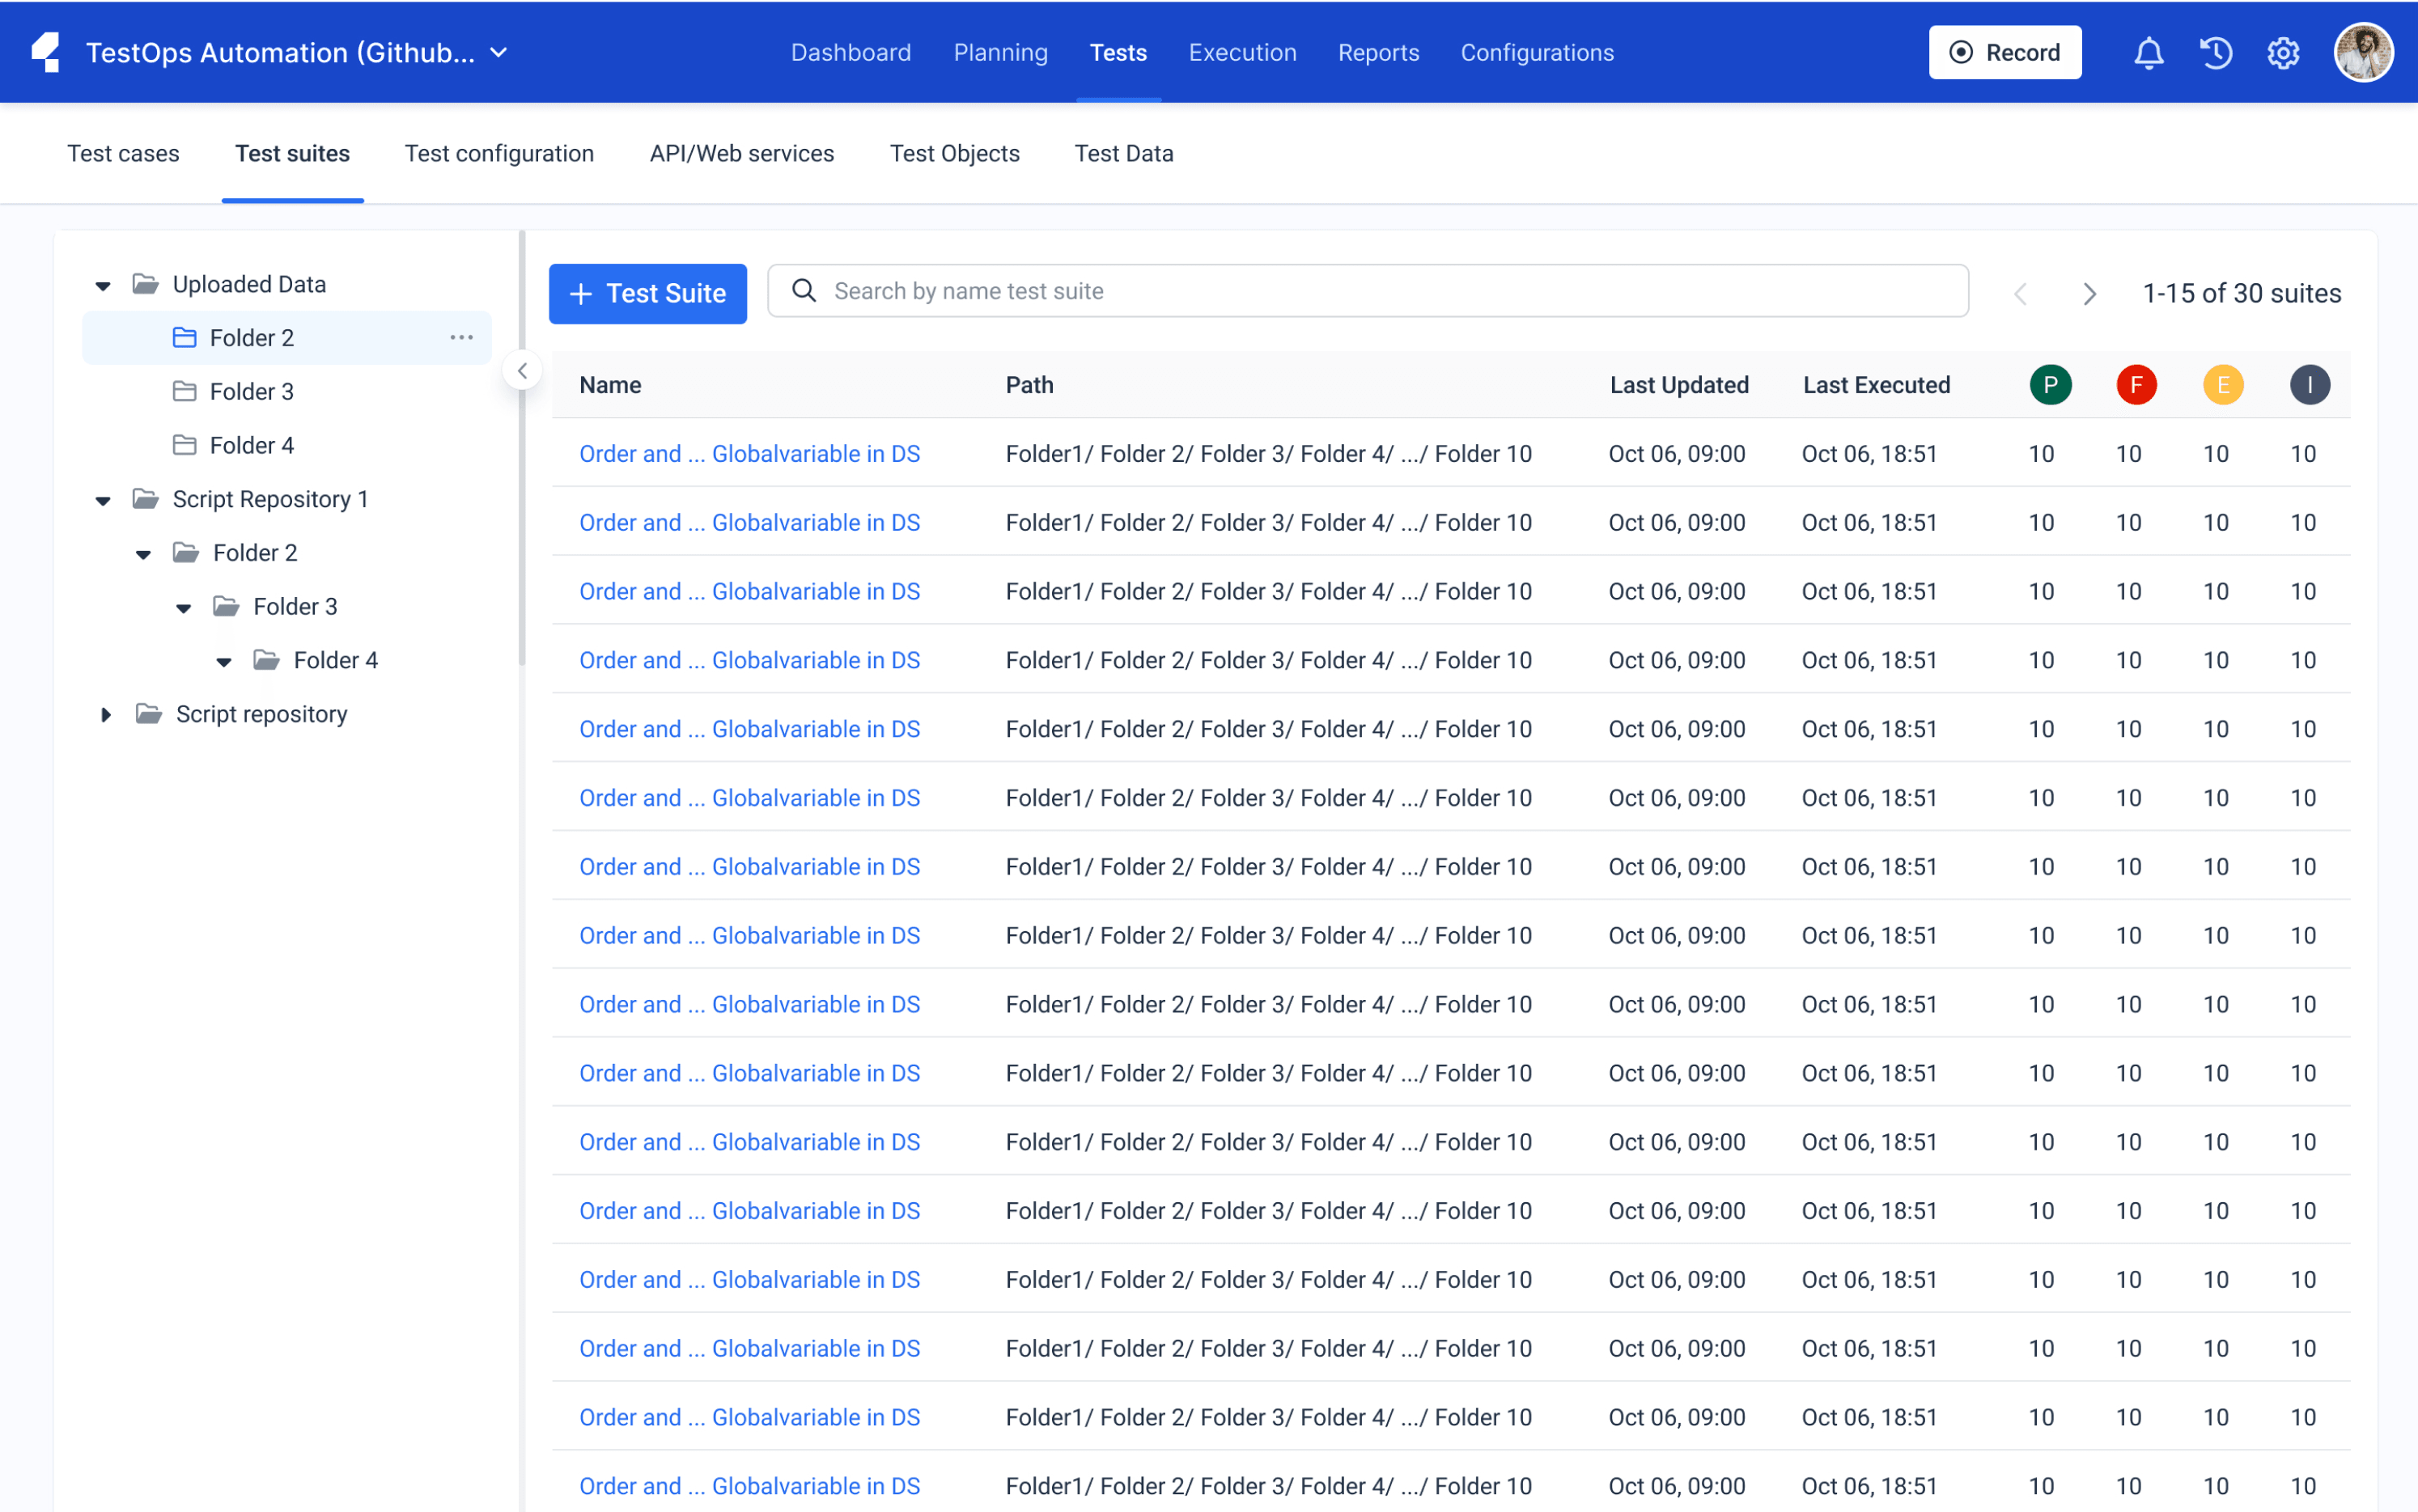Collapse Folder 4 in Script Repository 1
Viewport: 2418px width, 1512px height.
point(224,661)
